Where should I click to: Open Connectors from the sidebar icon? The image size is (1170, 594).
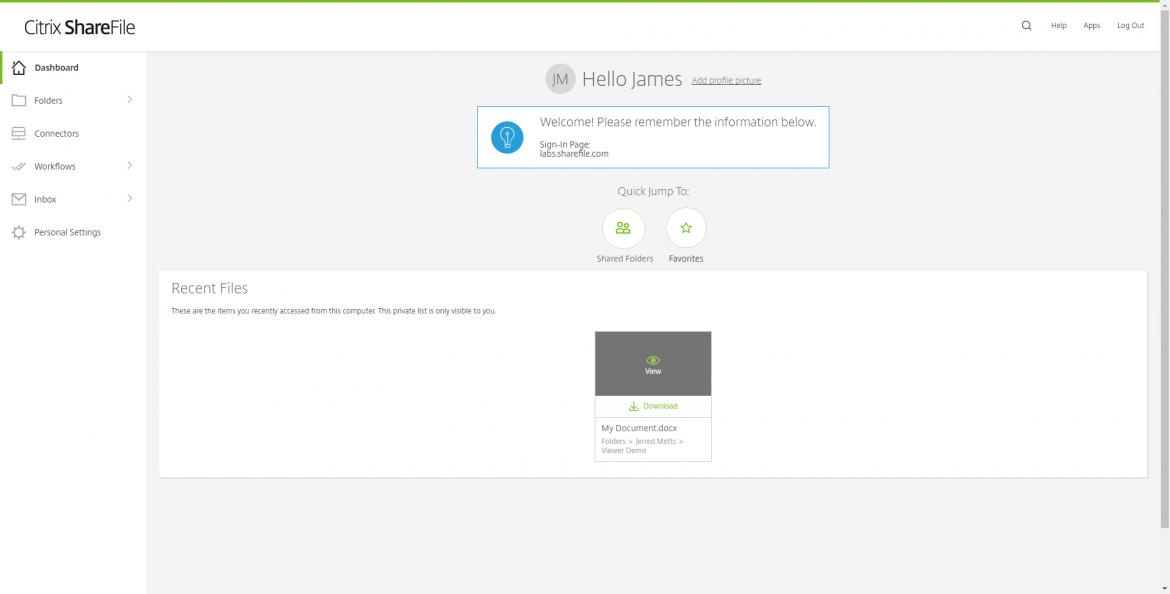click(17, 132)
